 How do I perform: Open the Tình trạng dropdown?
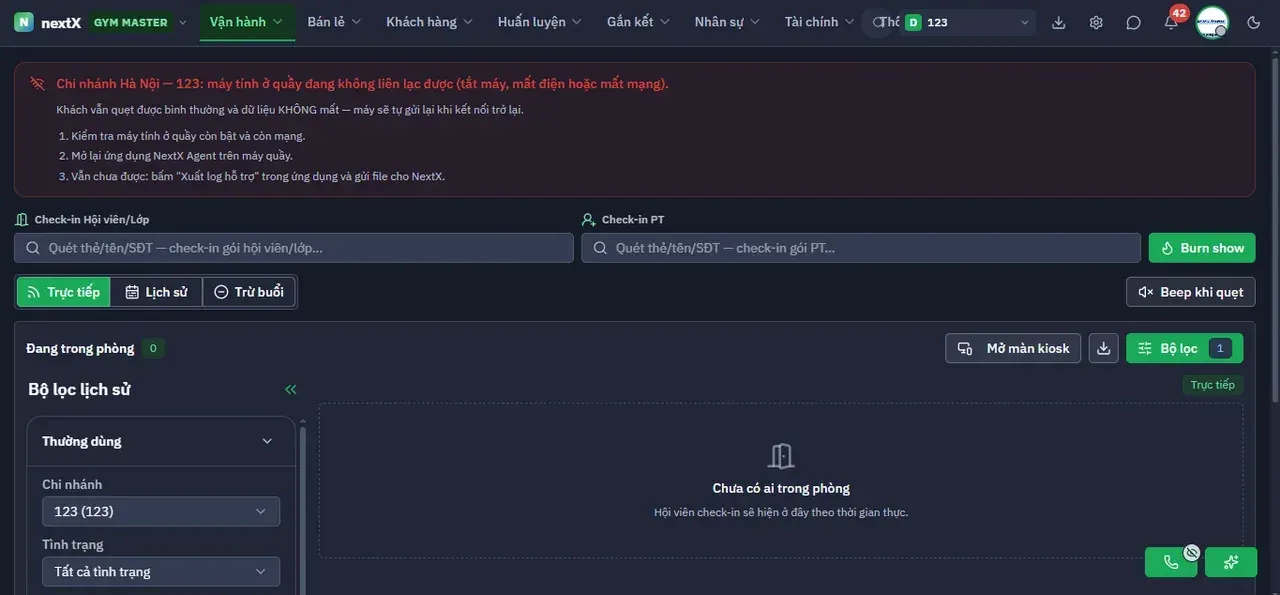click(161, 571)
